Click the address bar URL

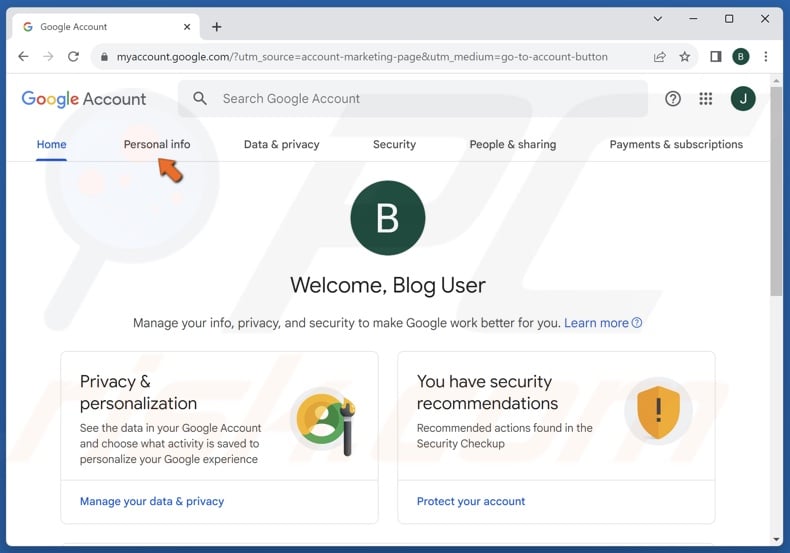click(x=362, y=57)
